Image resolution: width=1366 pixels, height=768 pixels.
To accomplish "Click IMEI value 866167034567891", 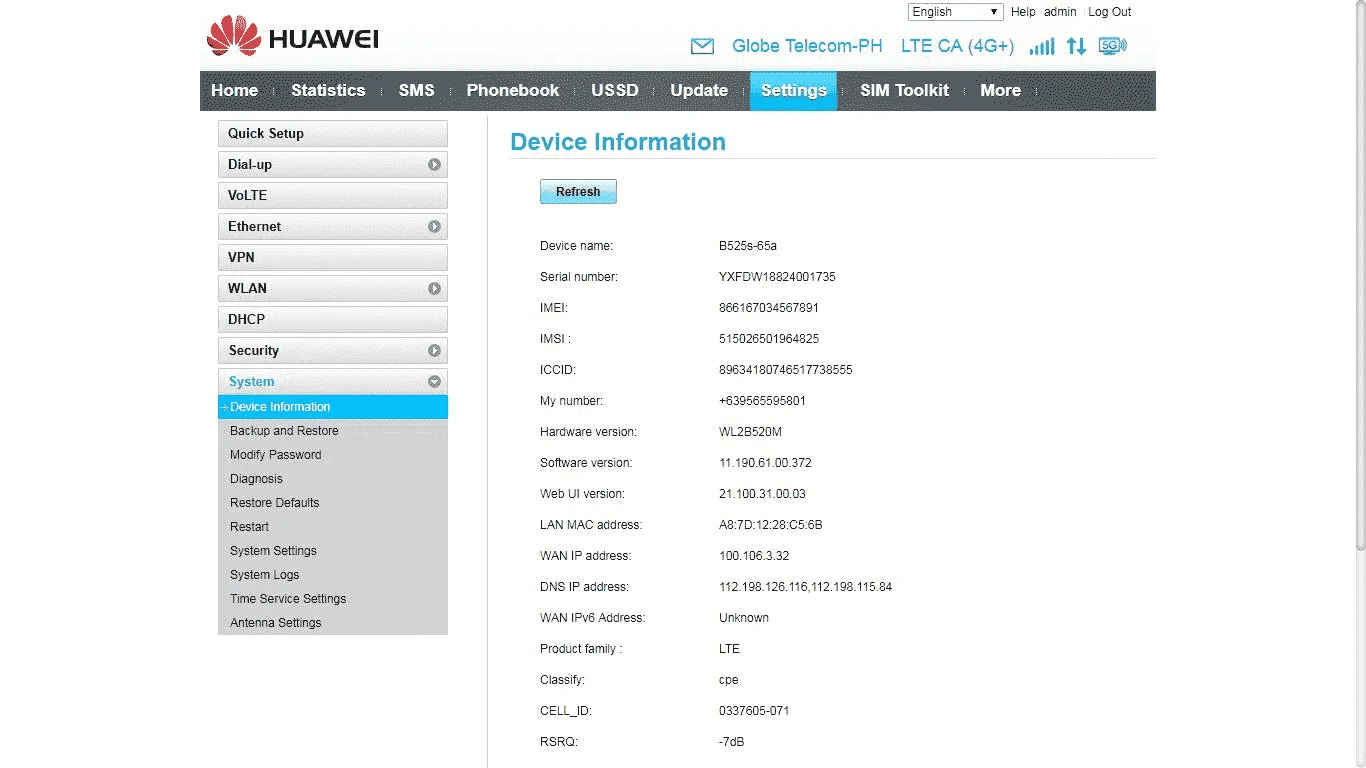I will [769, 308].
